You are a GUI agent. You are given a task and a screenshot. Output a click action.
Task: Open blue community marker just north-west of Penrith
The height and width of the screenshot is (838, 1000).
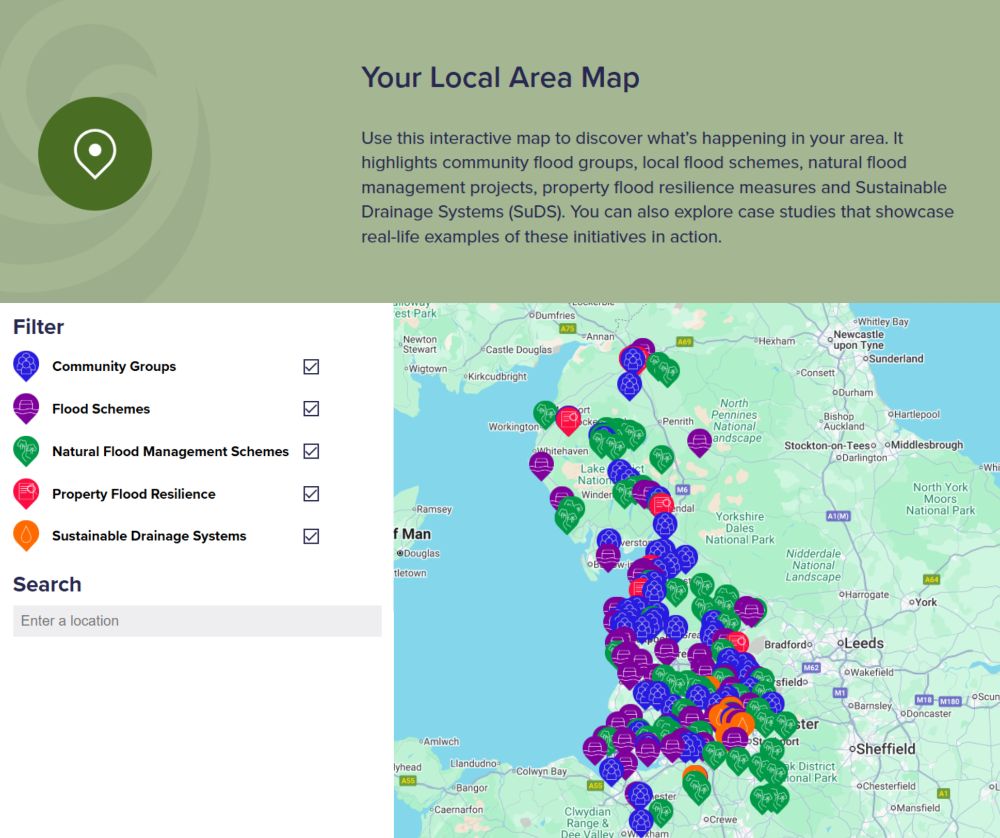pyautogui.click(x=629, y=384)
